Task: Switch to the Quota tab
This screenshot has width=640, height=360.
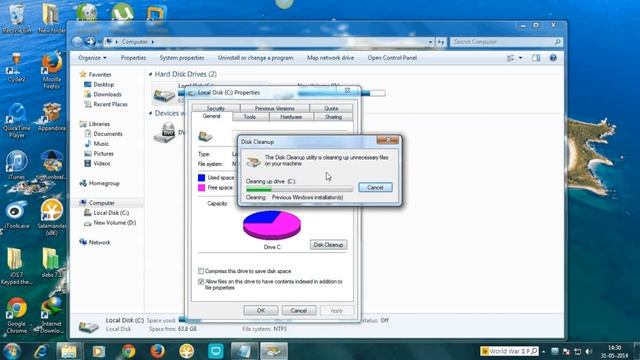Action: (331, 108)
